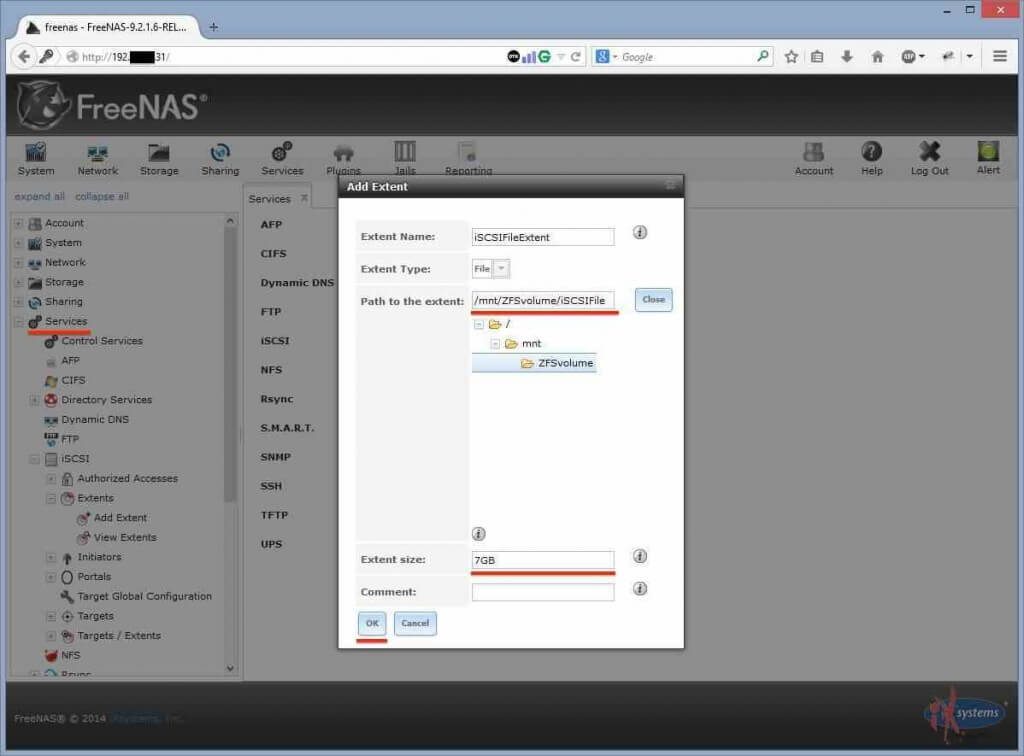Open the Account toolbar icon

(x=814, y=159)
